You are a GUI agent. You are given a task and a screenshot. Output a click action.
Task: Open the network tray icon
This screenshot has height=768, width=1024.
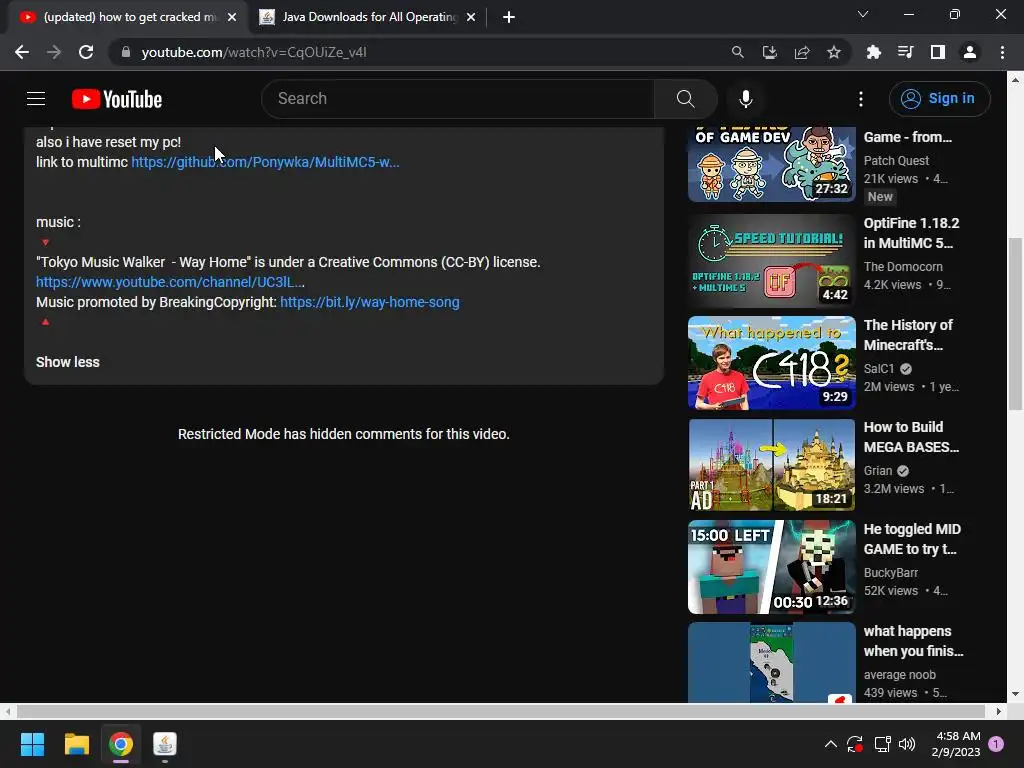click(882, 744)
